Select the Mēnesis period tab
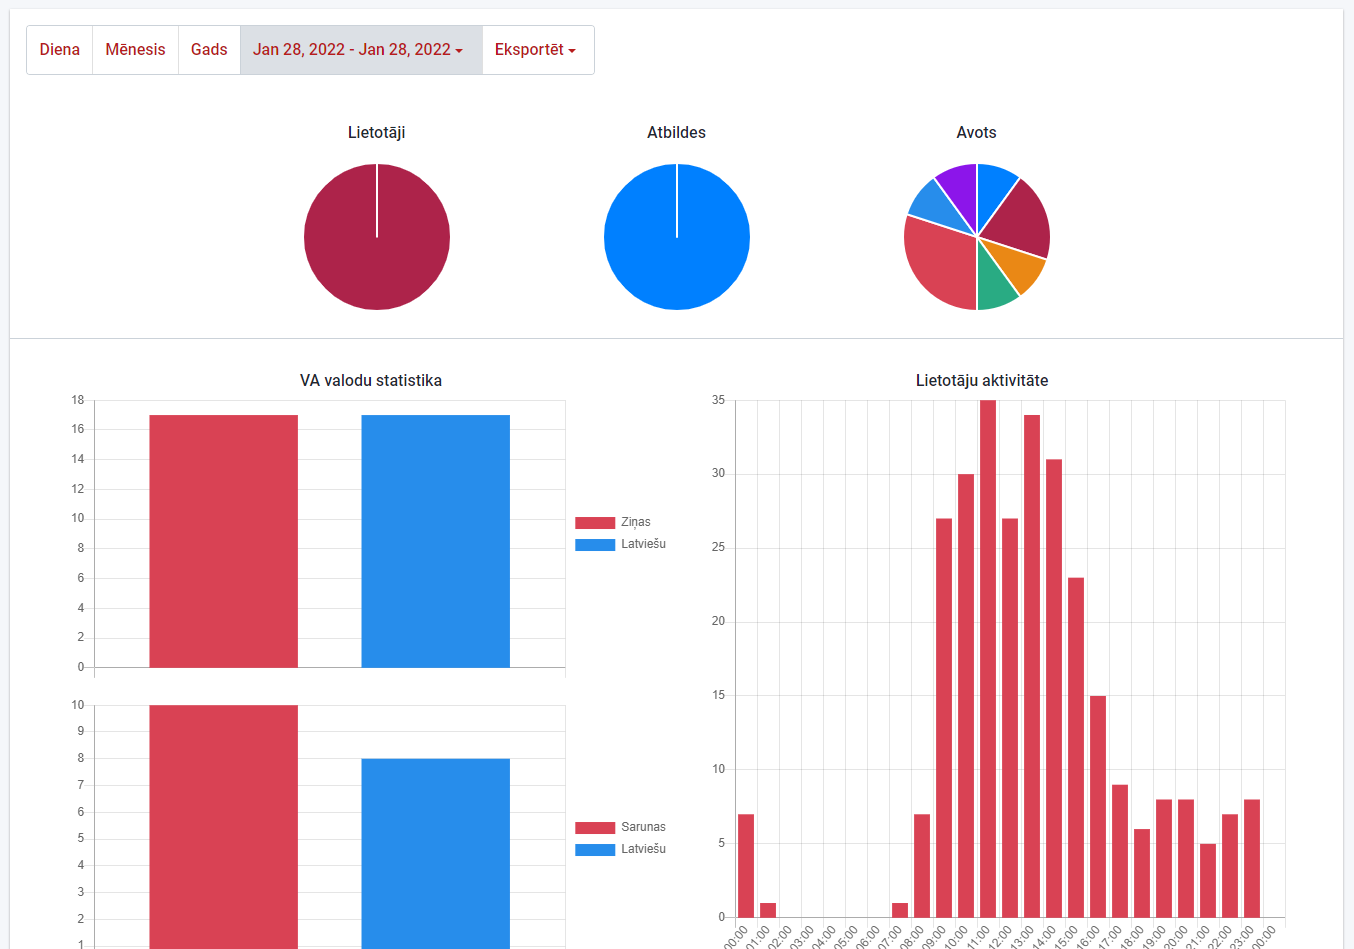Image resolution: width=1354 pixels, height=949 pixels. tap(135, 50)
